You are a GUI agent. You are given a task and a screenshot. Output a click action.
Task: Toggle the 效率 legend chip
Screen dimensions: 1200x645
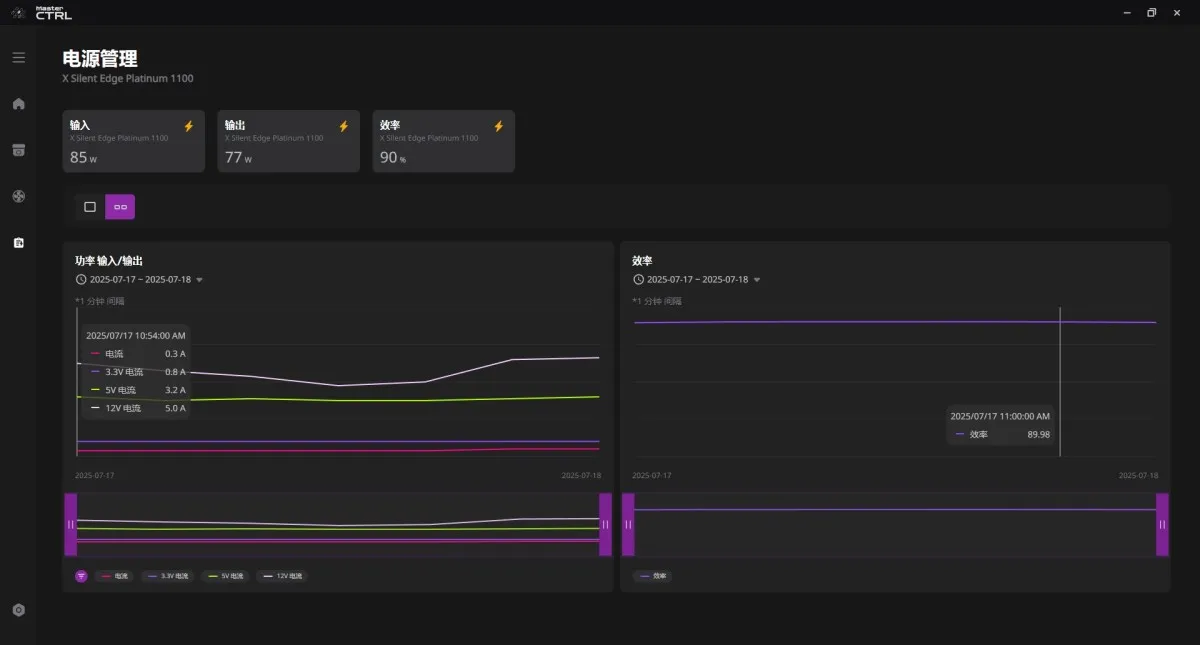pos(654,576)
